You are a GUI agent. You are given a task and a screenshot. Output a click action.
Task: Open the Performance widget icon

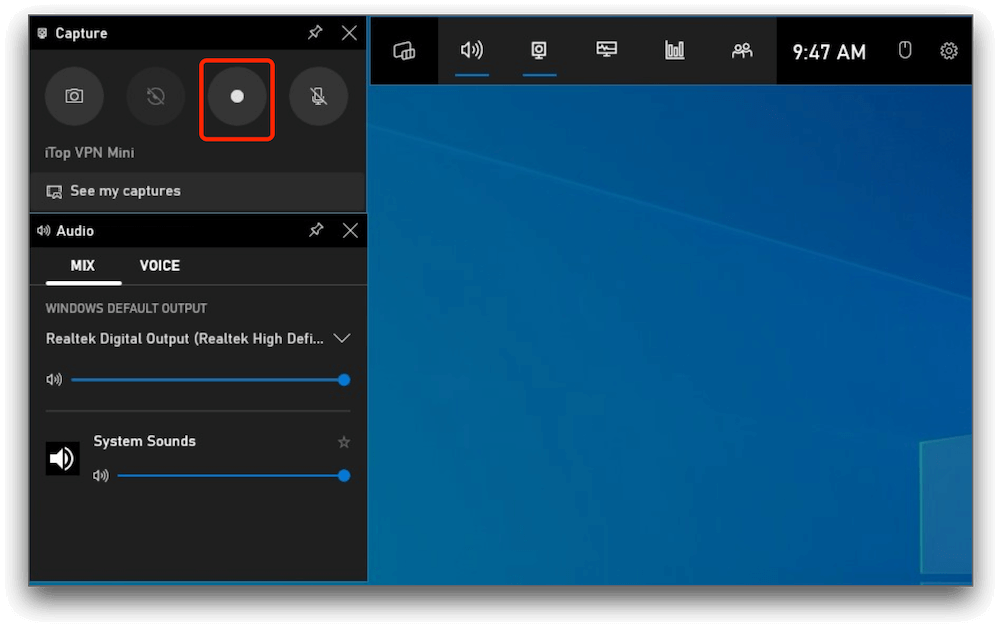pyautogui.click(x=607, y=51)
